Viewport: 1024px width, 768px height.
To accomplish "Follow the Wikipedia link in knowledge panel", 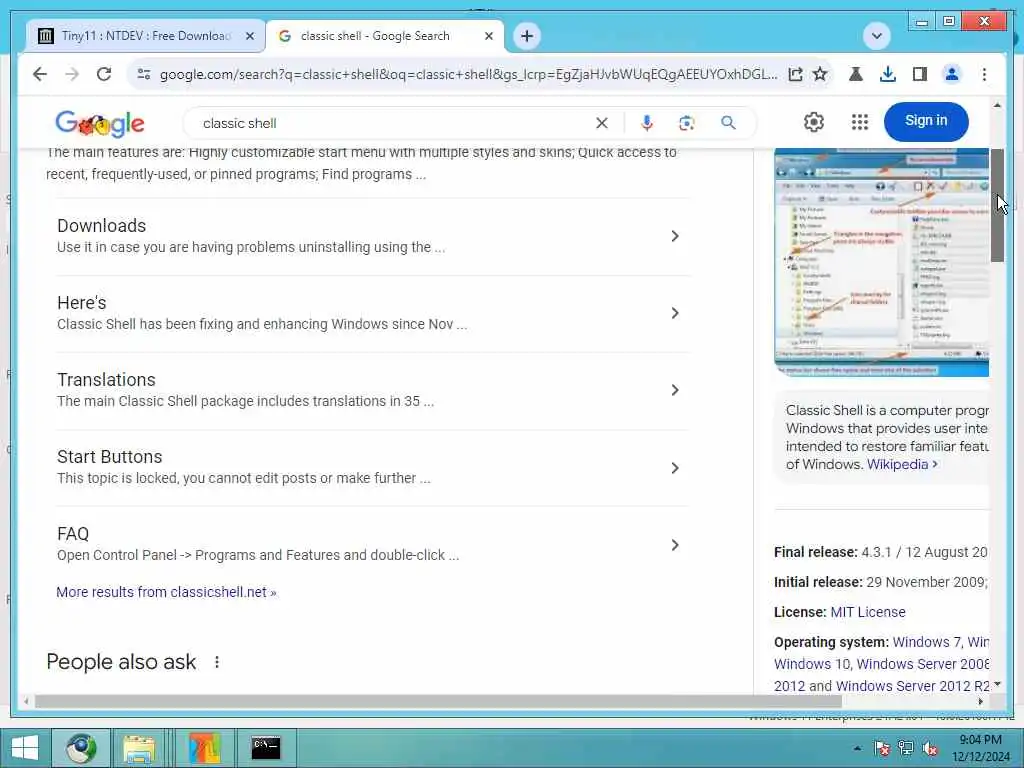I will pyautogui.click(x=902, y=464).
